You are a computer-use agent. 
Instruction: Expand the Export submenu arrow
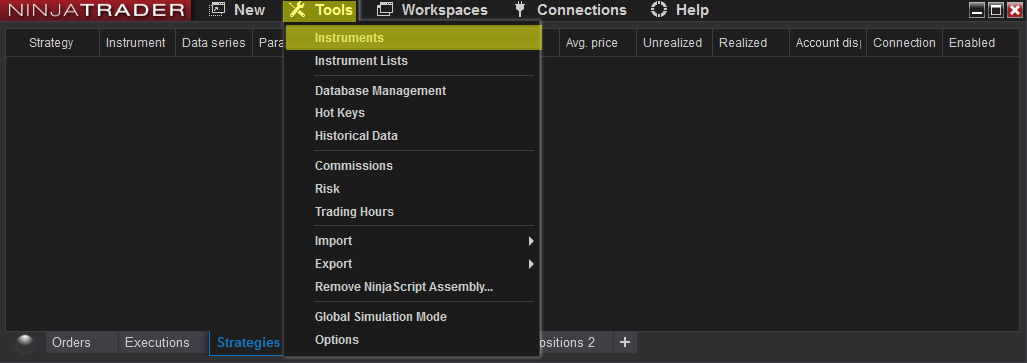[531, 264]
